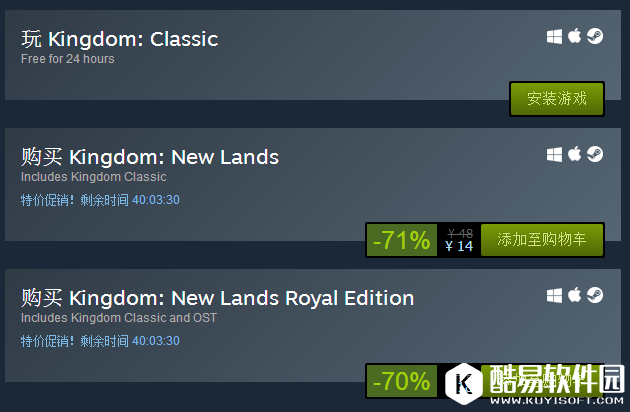Click Windows icon on Royal Edition row
Viewport: 630px width, 412px height.
(x=554, y=296)
